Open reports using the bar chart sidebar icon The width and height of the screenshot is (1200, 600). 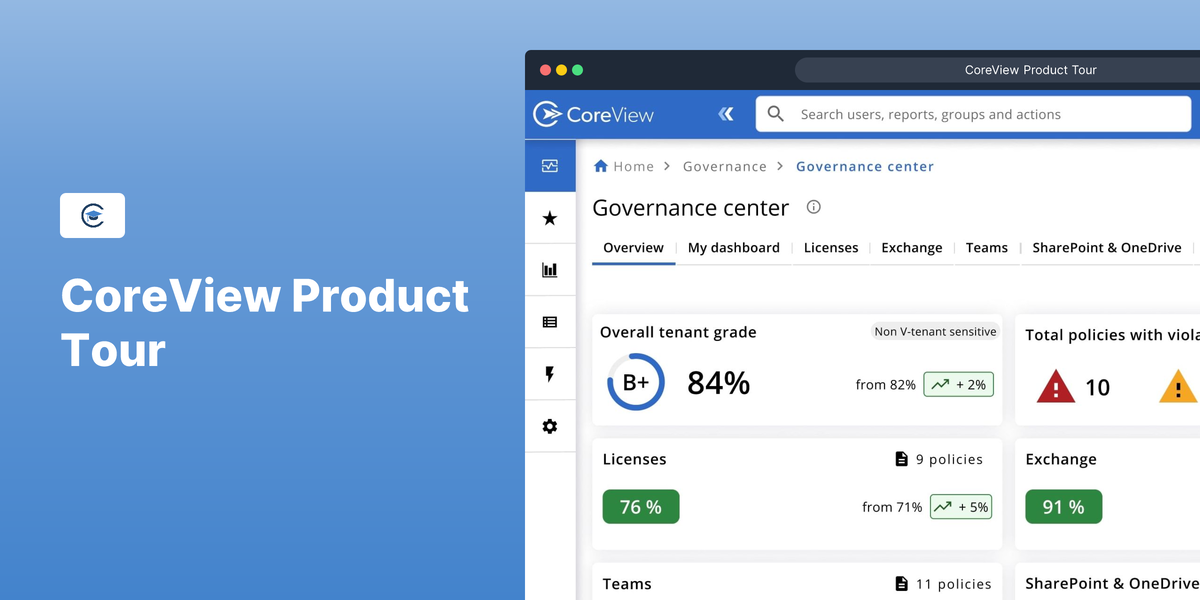tap(550, 269)
